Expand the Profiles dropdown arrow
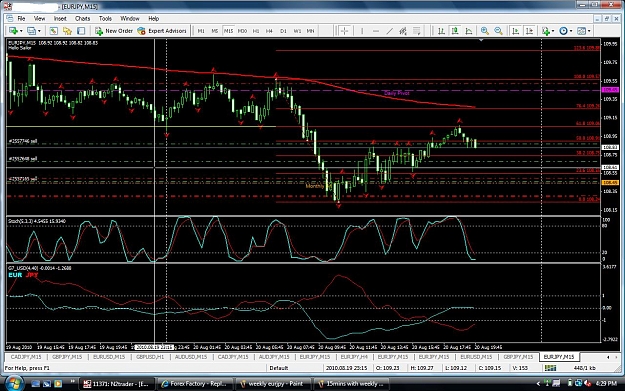Screen dimensions: 625x391 (x=39, y=31)
